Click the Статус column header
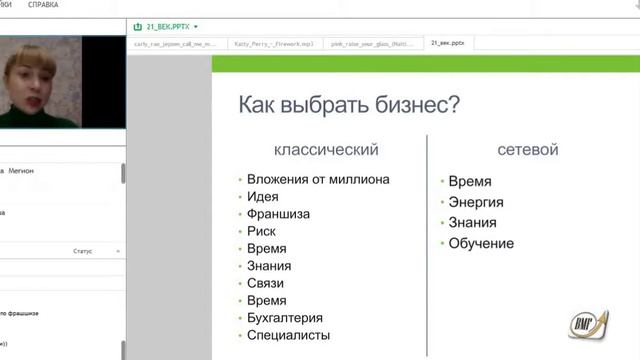The width and height of the screenshot is (640, 360). [x=82, y=251]
